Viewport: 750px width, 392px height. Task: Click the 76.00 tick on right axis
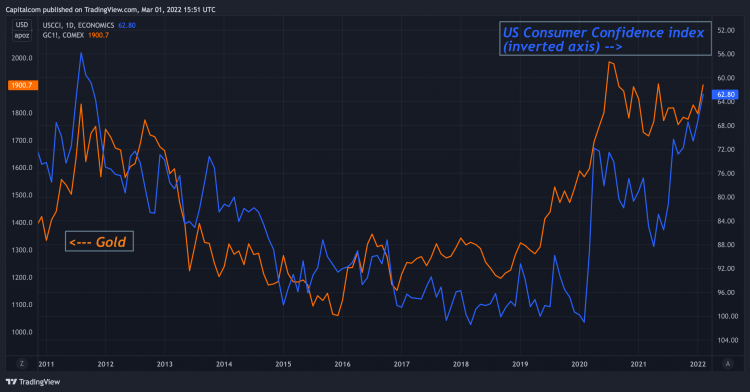click(x=726, y=174)
